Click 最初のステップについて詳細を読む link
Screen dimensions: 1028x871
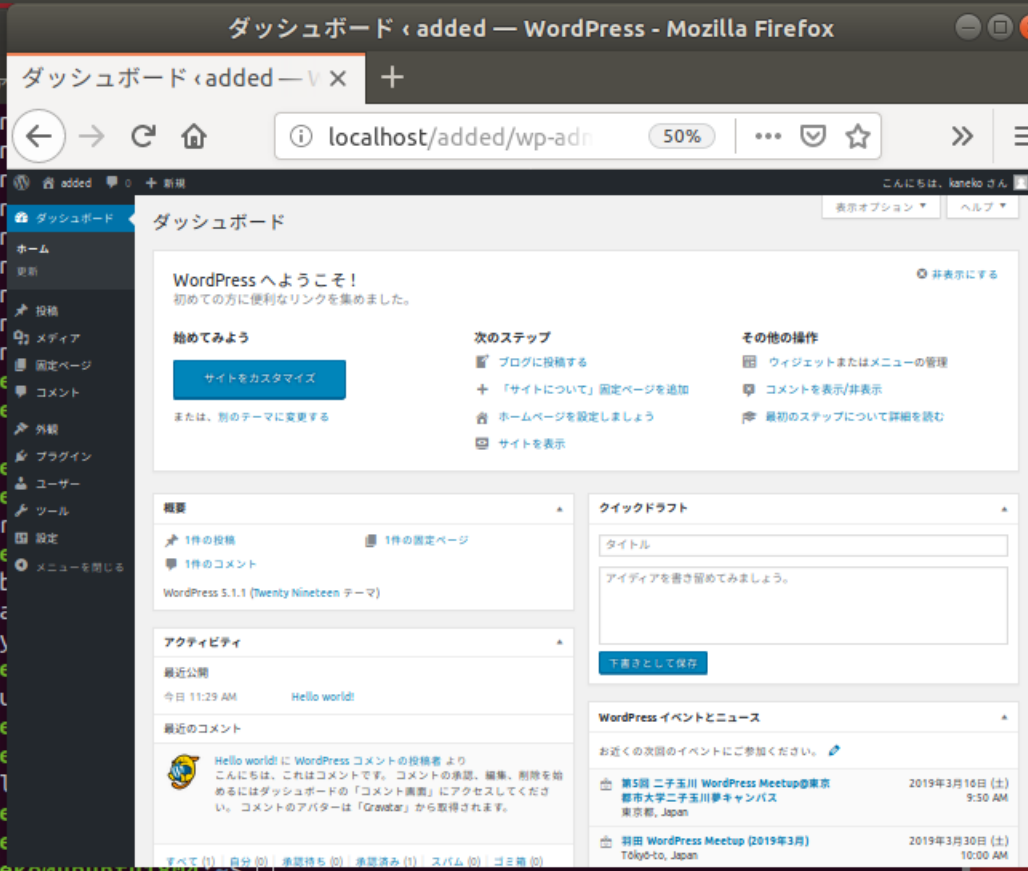pyautogui.click(x=855, y=416)
